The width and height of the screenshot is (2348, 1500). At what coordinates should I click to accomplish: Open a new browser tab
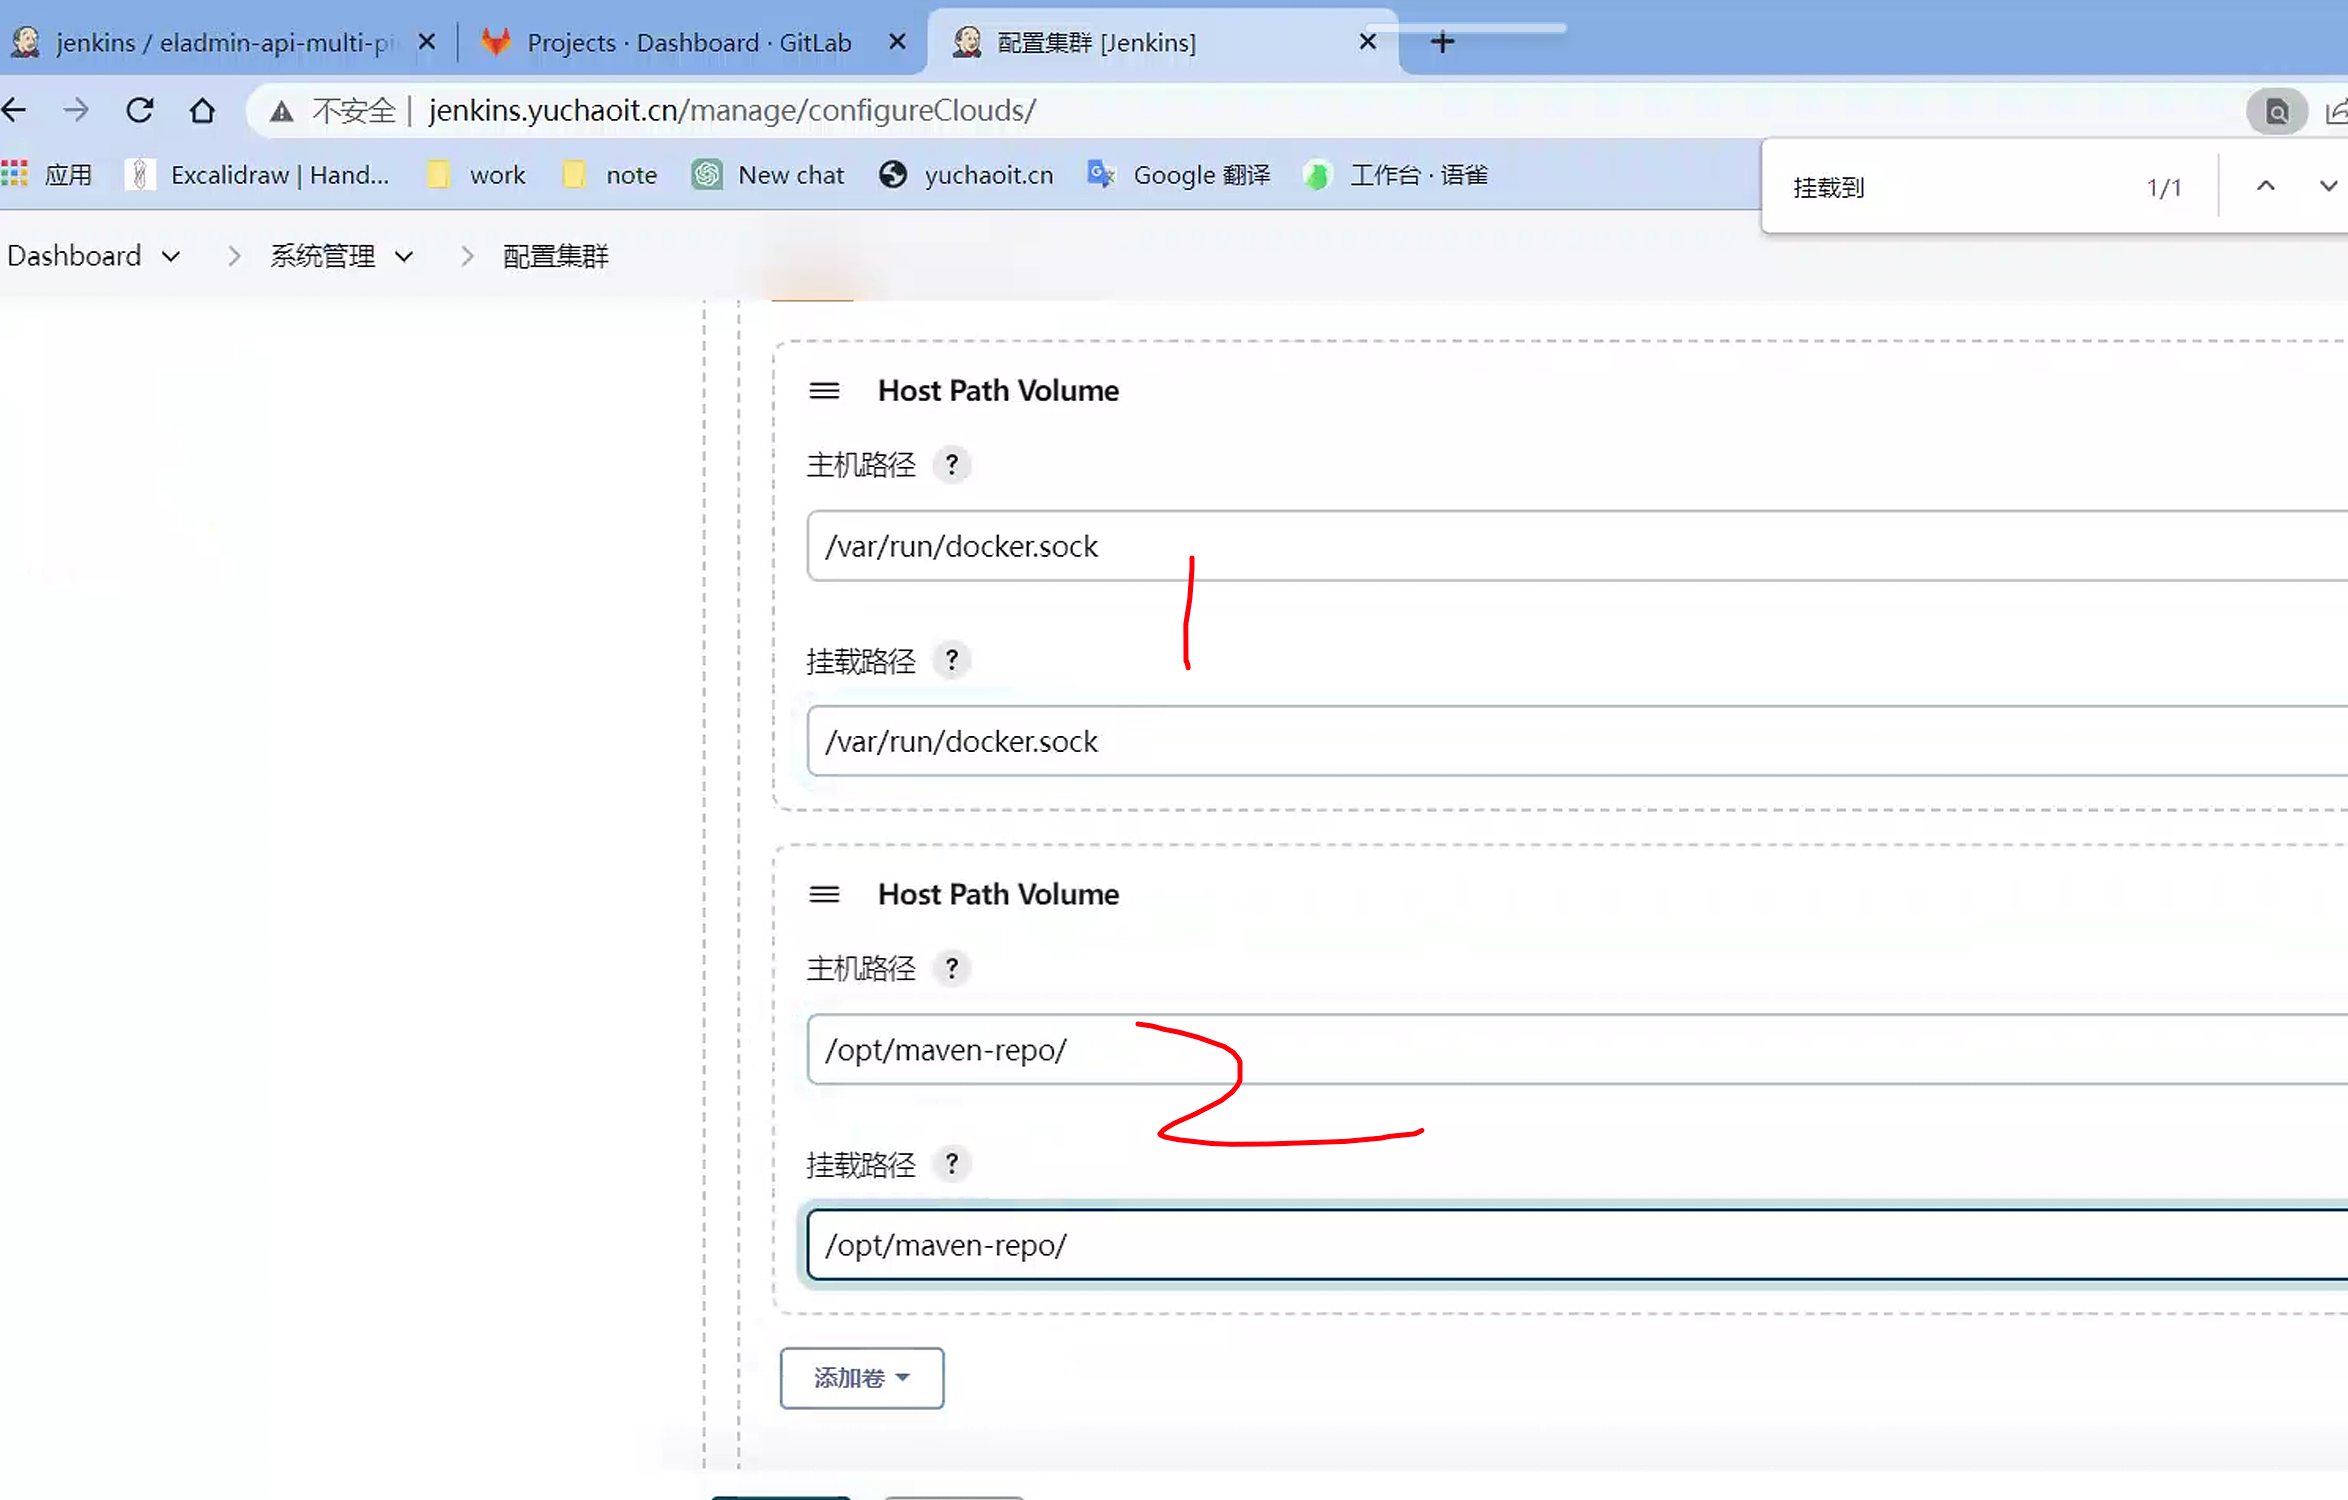[1442, 42]
